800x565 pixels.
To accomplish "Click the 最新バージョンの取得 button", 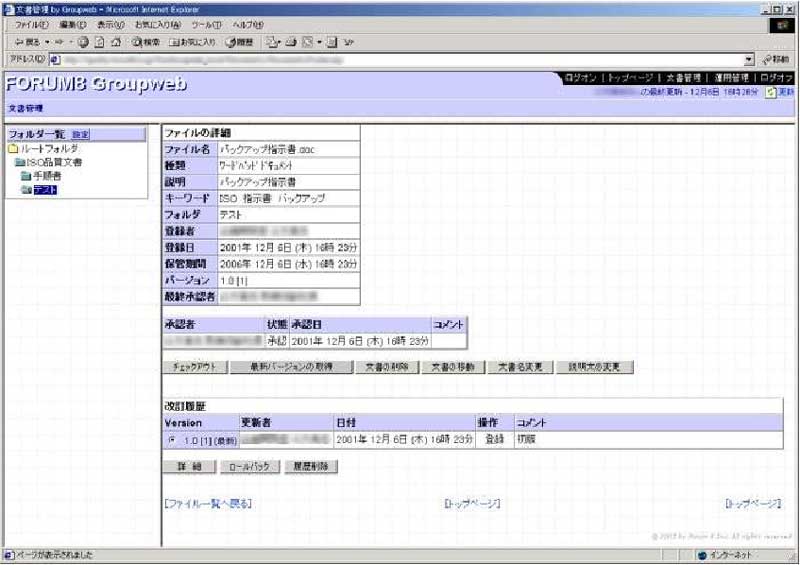I will point(291,367).
